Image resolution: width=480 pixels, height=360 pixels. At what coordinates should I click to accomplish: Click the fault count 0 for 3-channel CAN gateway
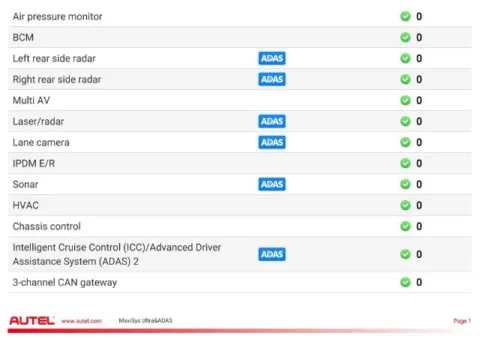click(x=419, y=282)
